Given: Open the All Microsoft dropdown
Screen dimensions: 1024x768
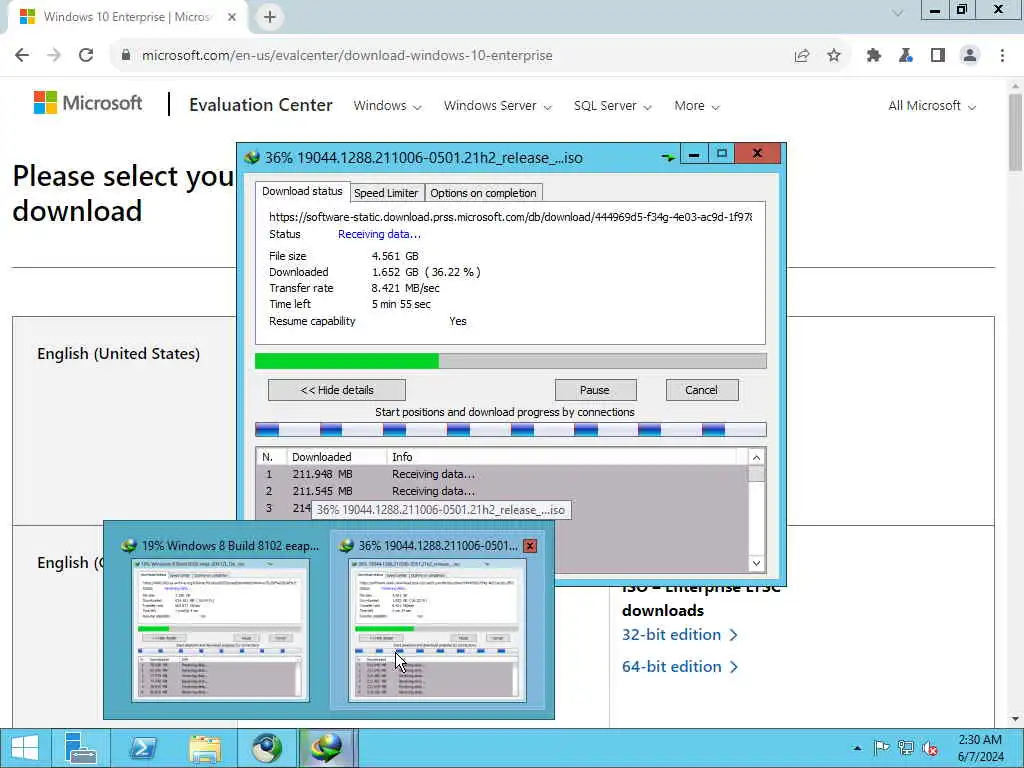Looking at the screenshot, I should 932,106.
